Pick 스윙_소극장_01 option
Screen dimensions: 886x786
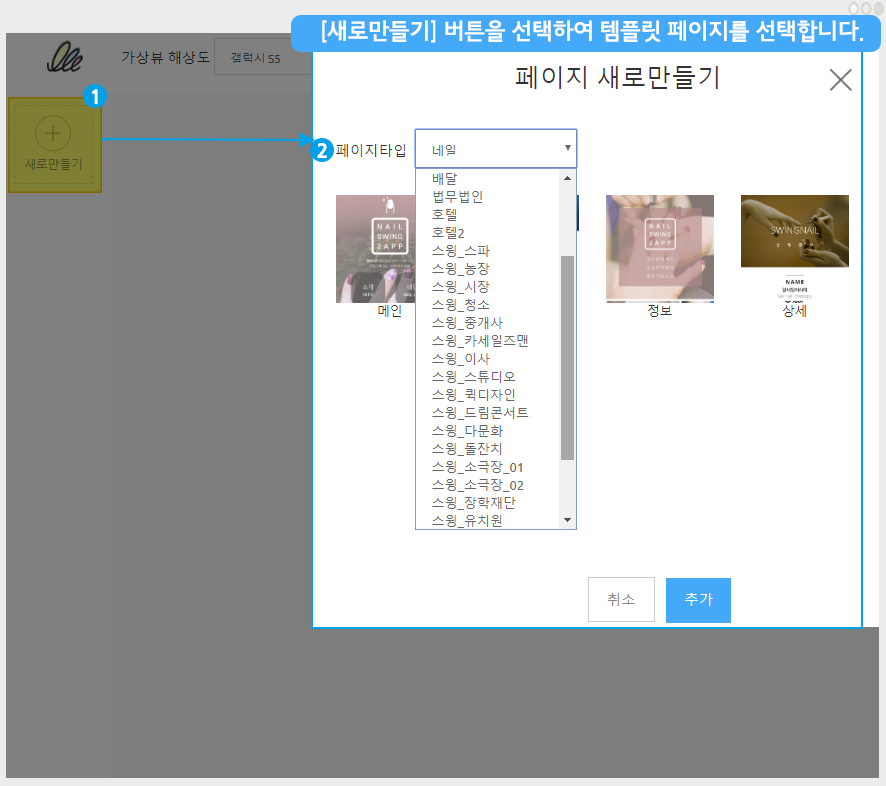477,466
